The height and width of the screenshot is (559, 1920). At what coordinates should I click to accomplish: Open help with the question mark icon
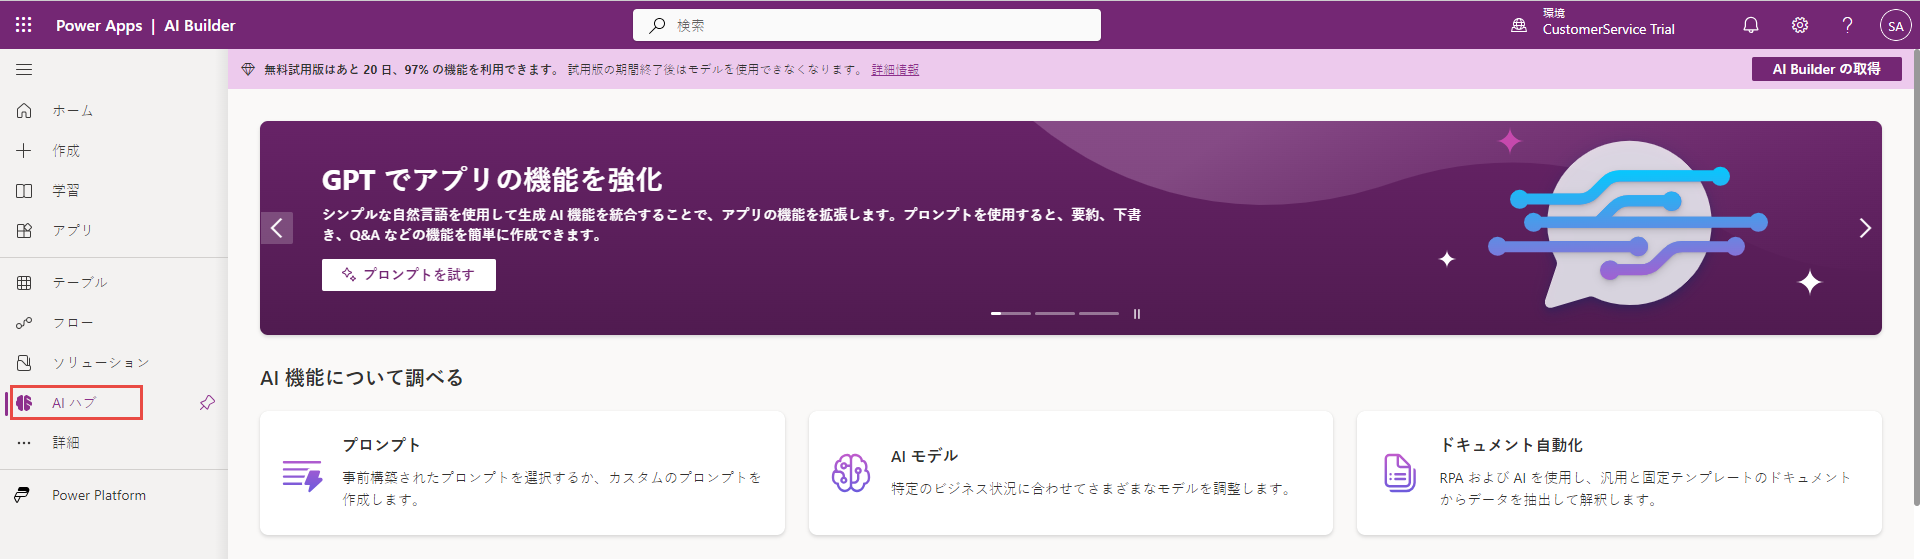point(1847,25)
